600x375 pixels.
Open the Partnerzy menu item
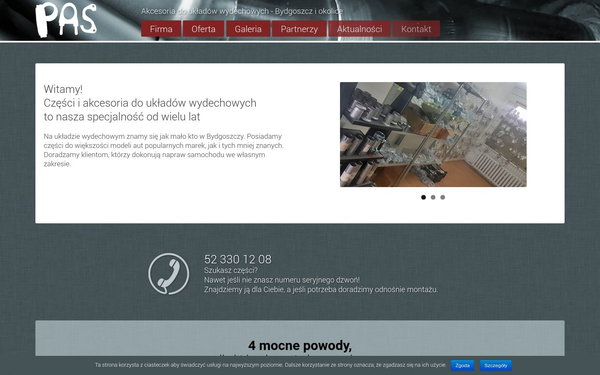[x=299, y=29]
